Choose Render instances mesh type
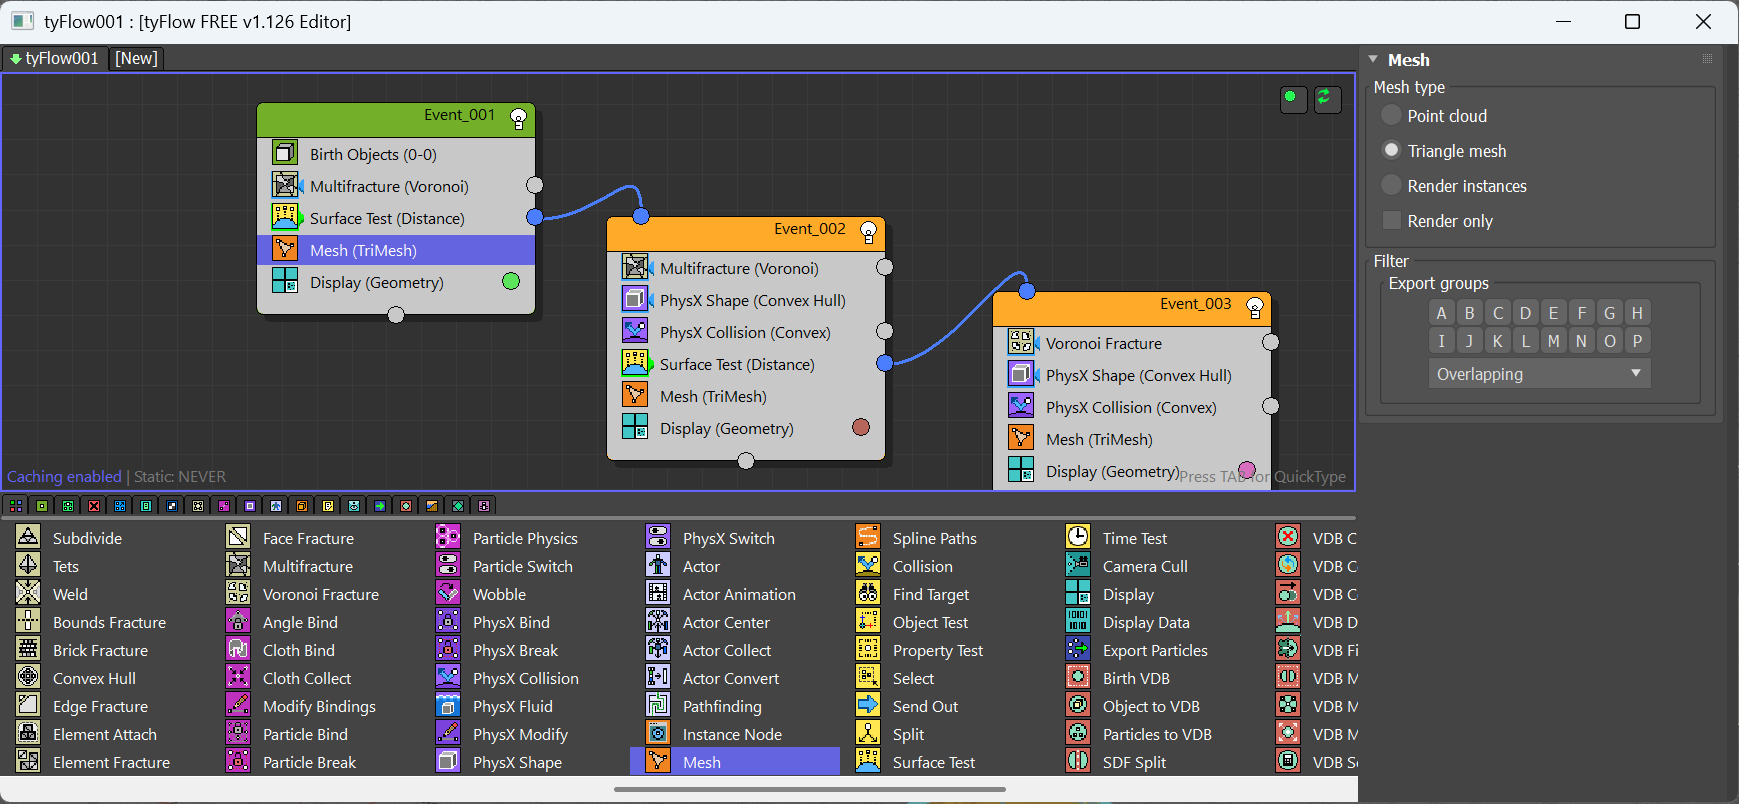 [x=1391, y=185]
